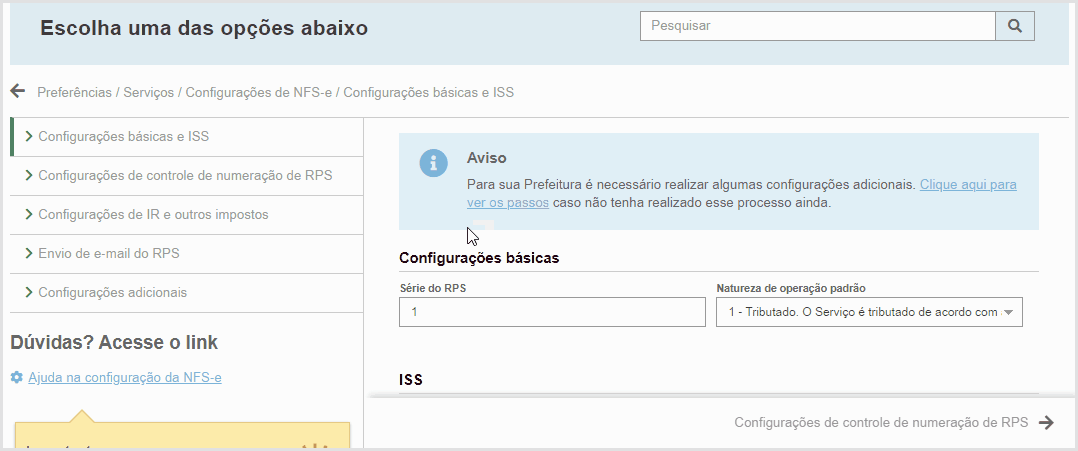Open Natureza de operação padrão dropdown

point(869,312)
